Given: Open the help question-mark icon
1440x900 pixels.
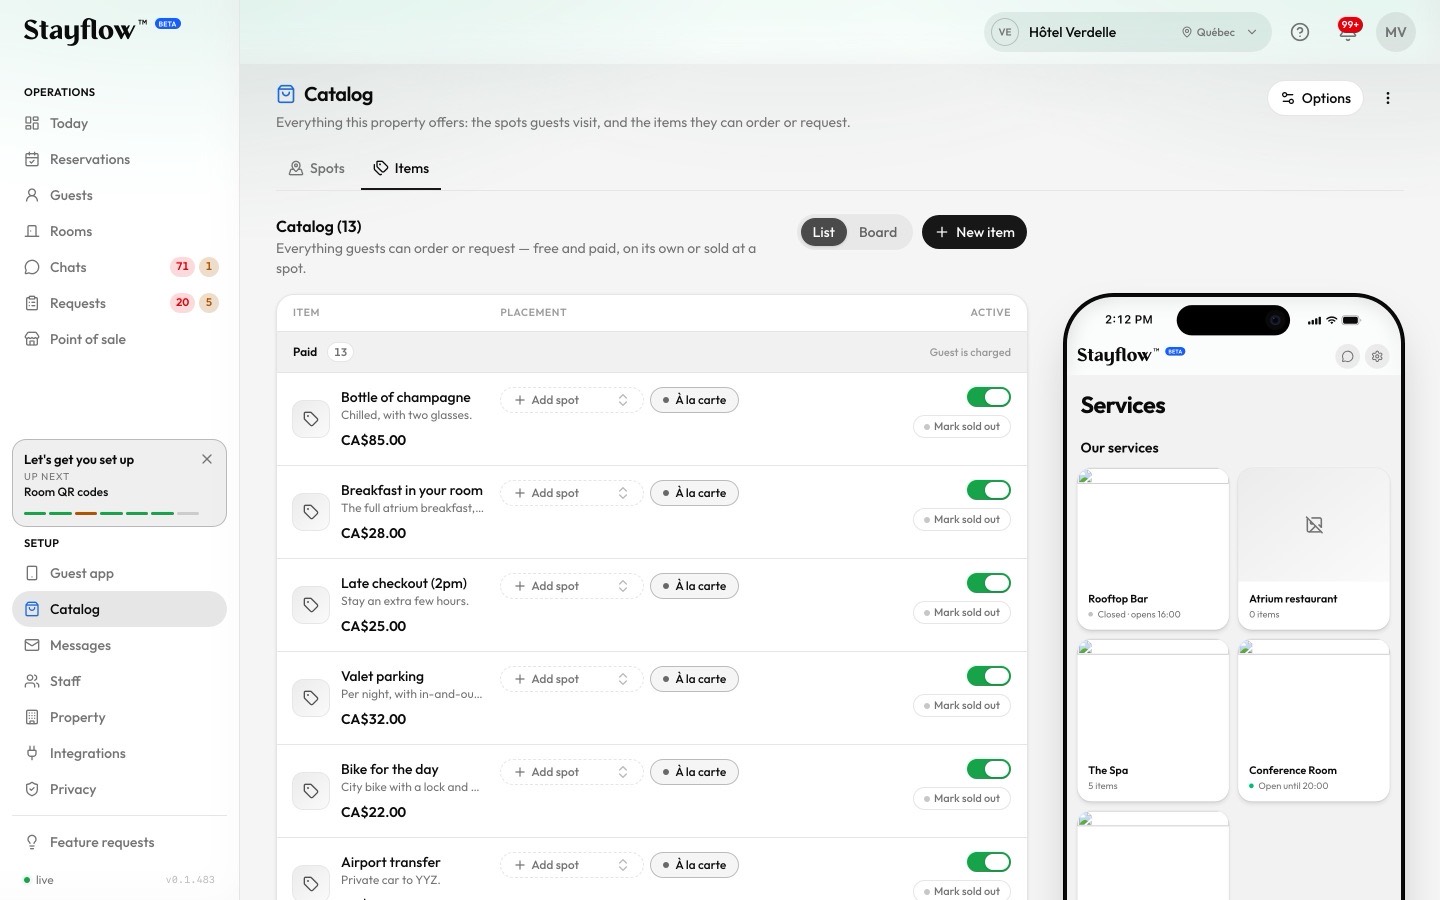Looking at the screenshot, I should click(x=1300, y=32).
